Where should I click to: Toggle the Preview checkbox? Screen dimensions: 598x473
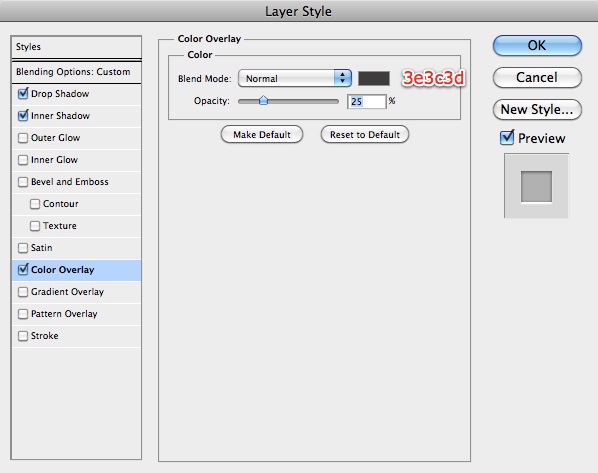(507, 138)
